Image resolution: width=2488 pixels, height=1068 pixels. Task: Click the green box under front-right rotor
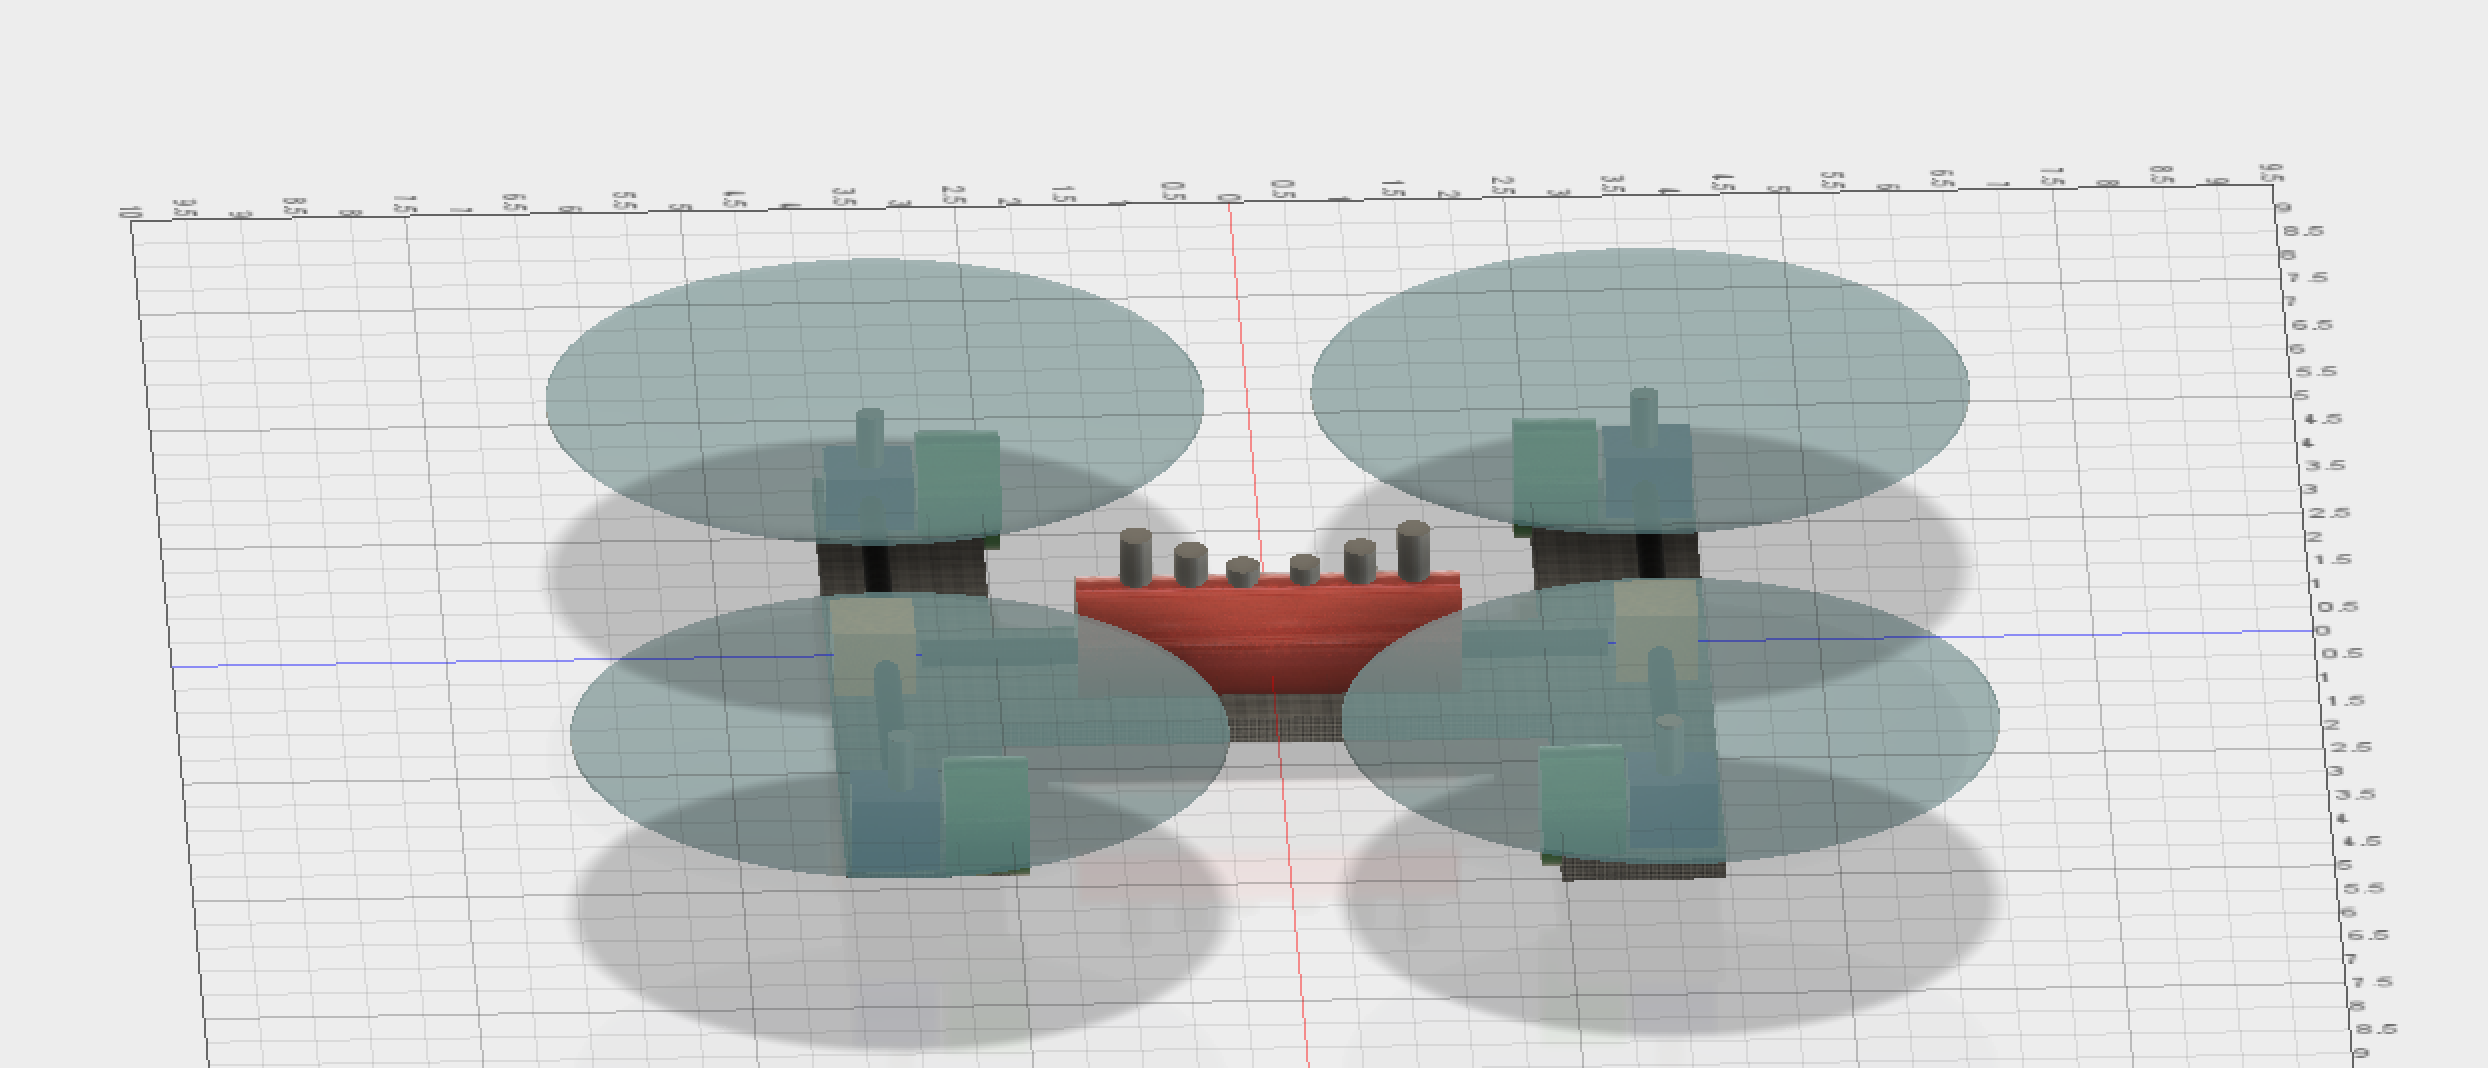coord(1581,800)
